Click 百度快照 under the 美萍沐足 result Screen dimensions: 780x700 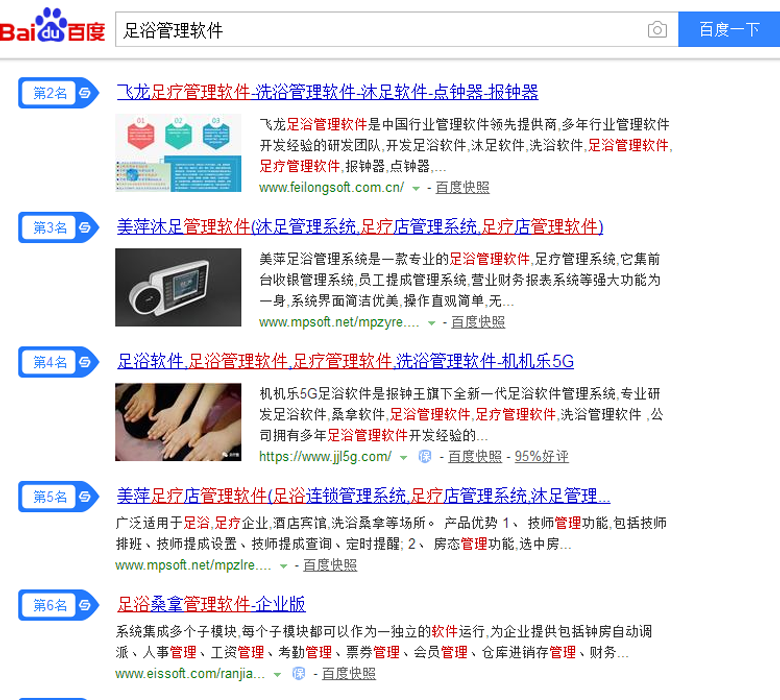[478, 322]
